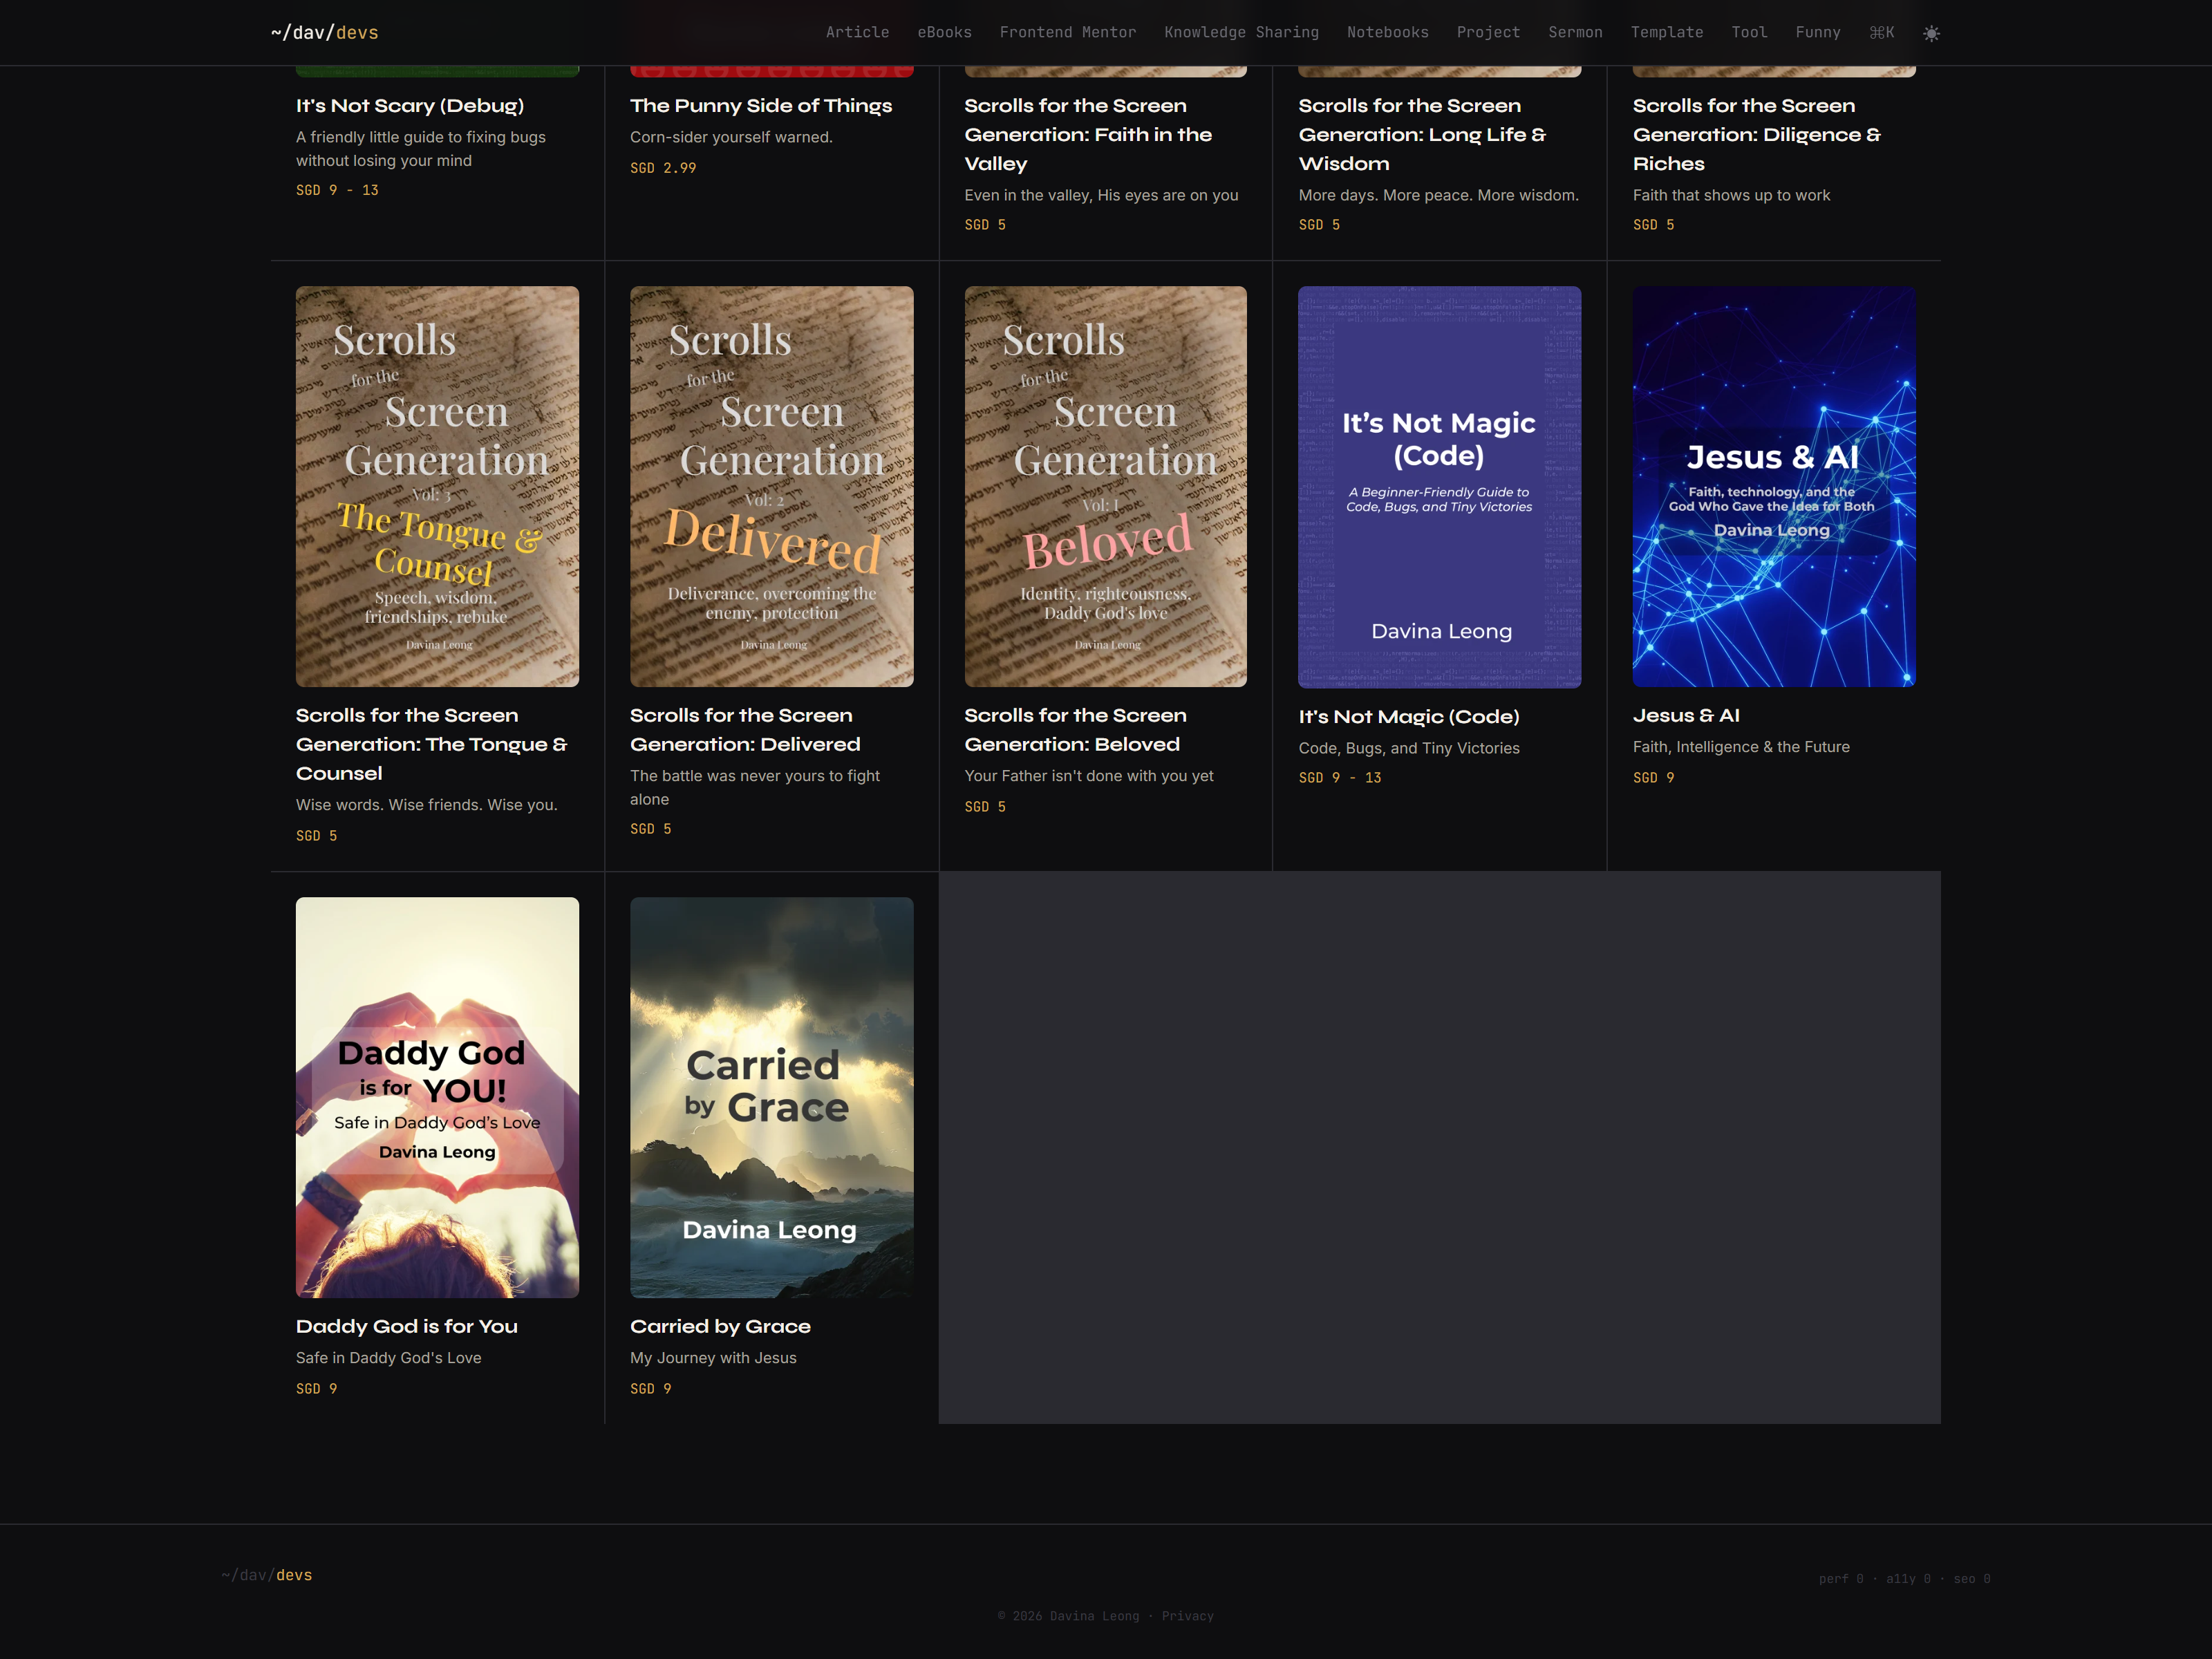2212x1659 pixels.
Task: Open the Beloved Vol 1 book cover
Action: [1105, 487]
